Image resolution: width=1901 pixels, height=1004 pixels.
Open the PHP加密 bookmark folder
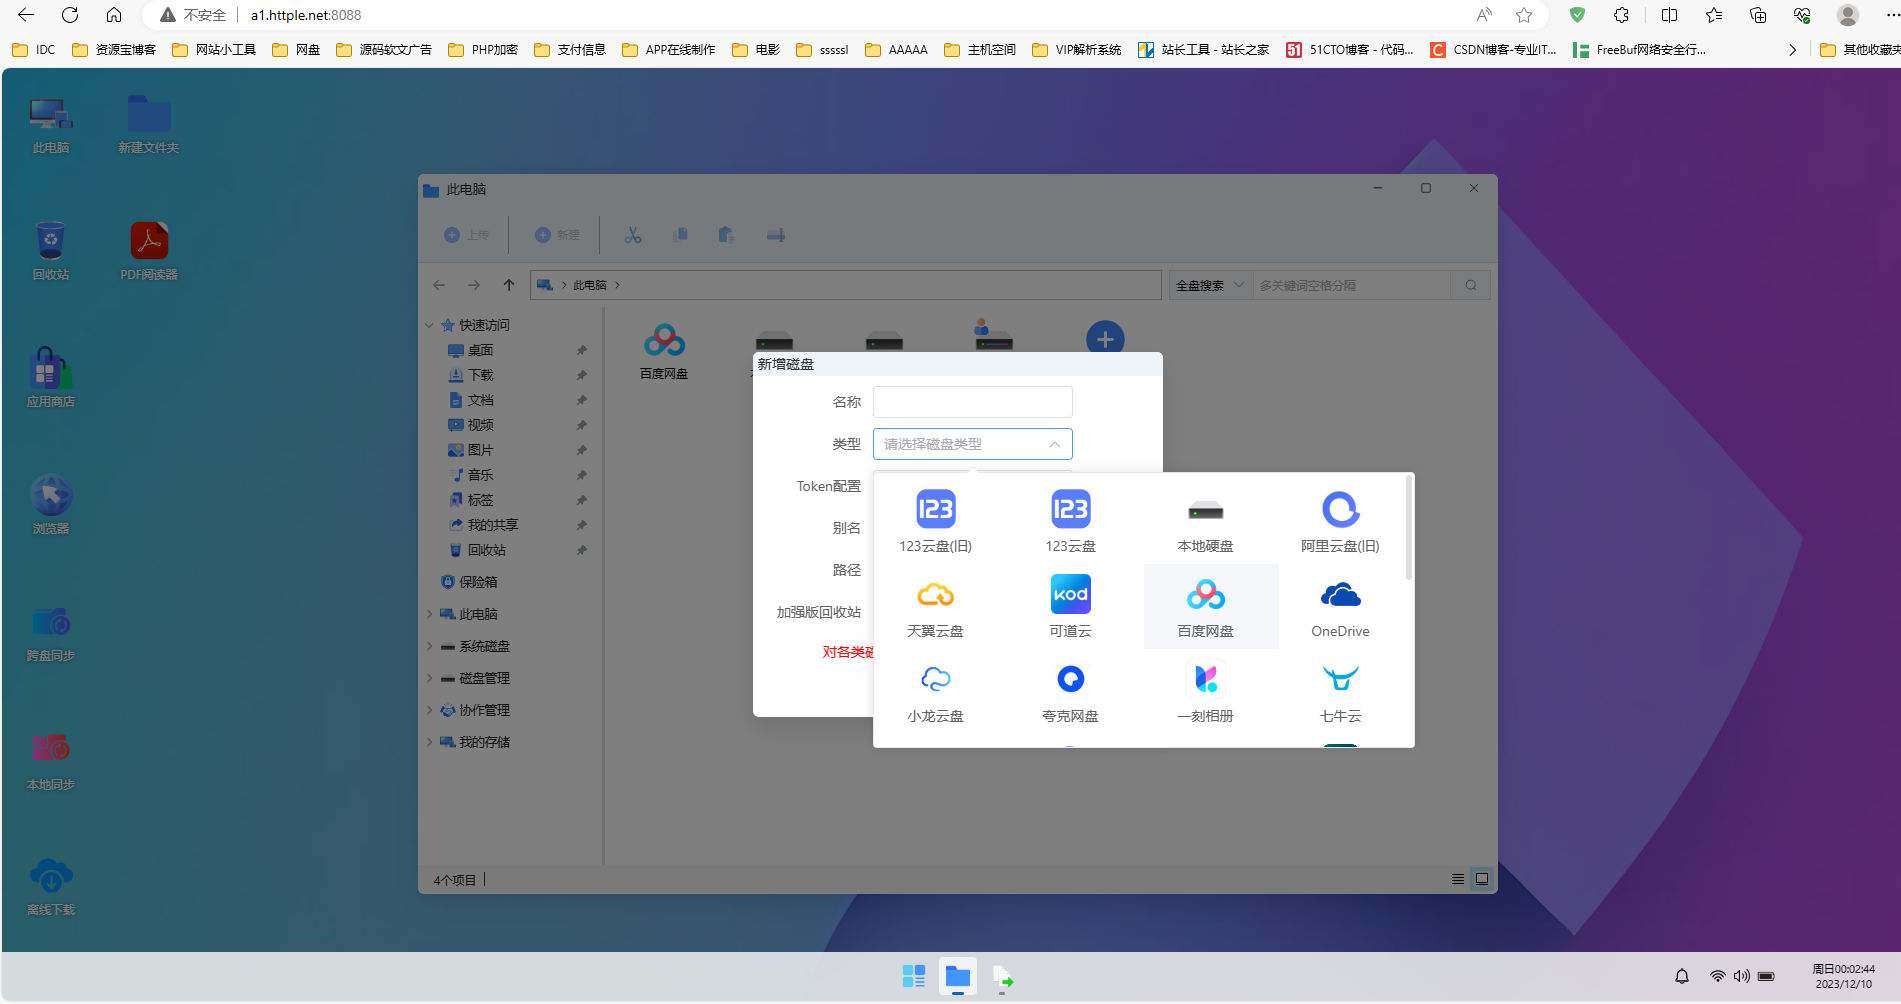click(483, 49)
